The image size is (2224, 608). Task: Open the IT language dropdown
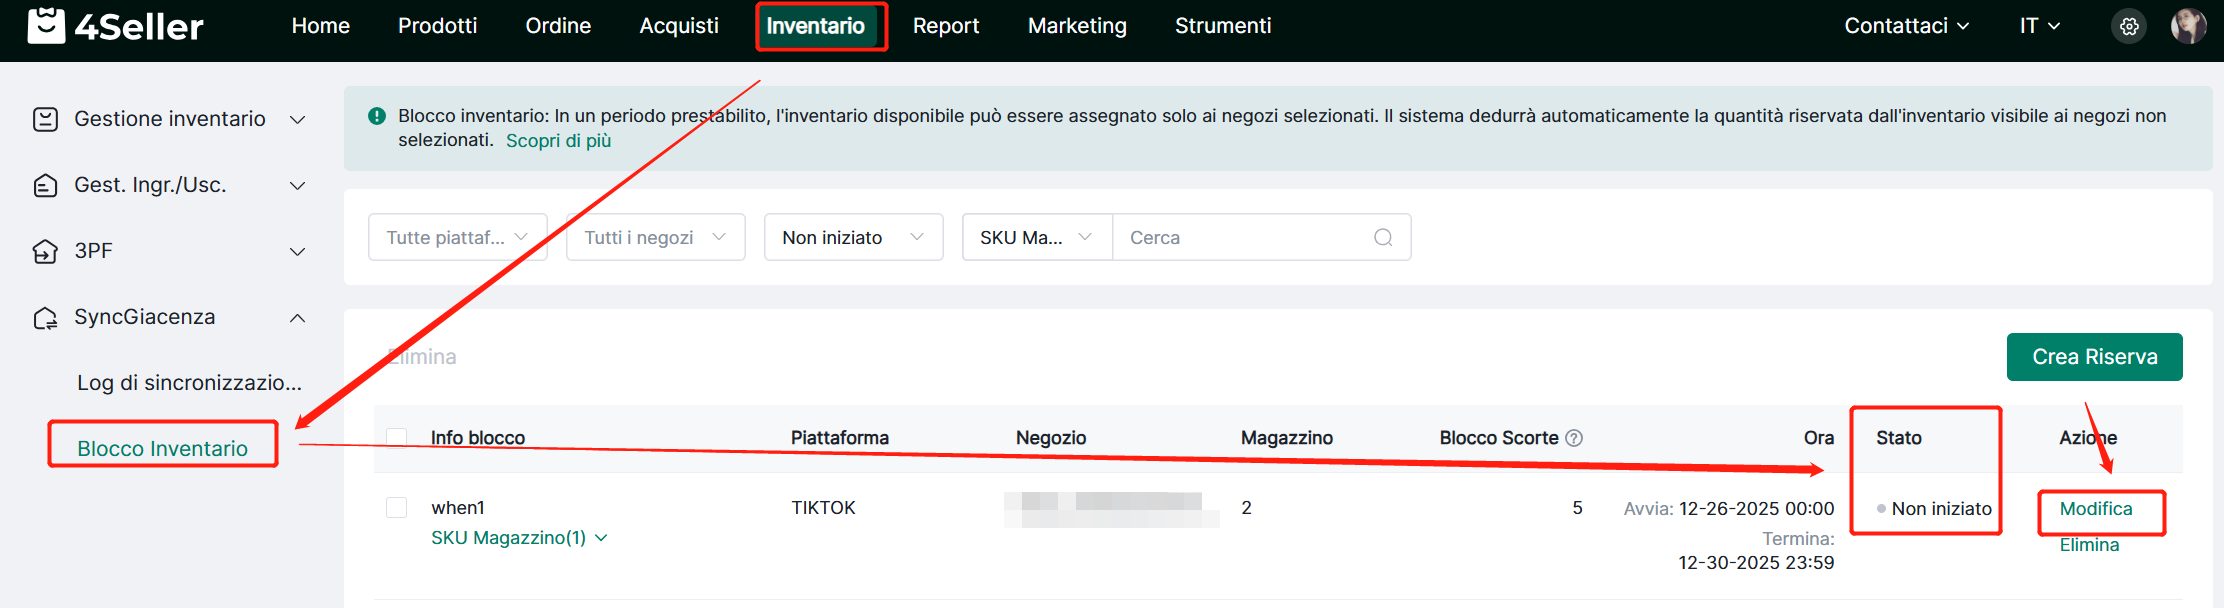[x=2039, y=26]
